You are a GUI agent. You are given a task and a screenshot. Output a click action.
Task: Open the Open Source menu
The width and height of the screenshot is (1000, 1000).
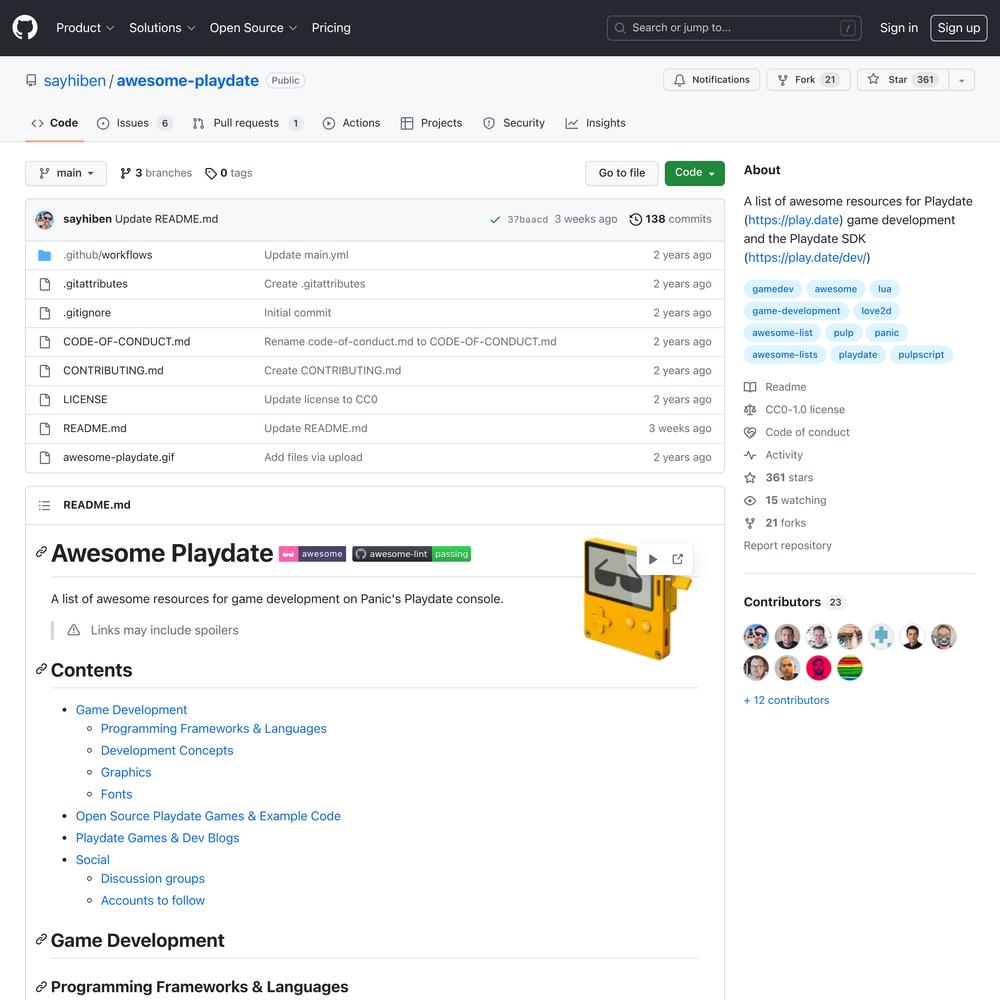click(x=253, y=28)
